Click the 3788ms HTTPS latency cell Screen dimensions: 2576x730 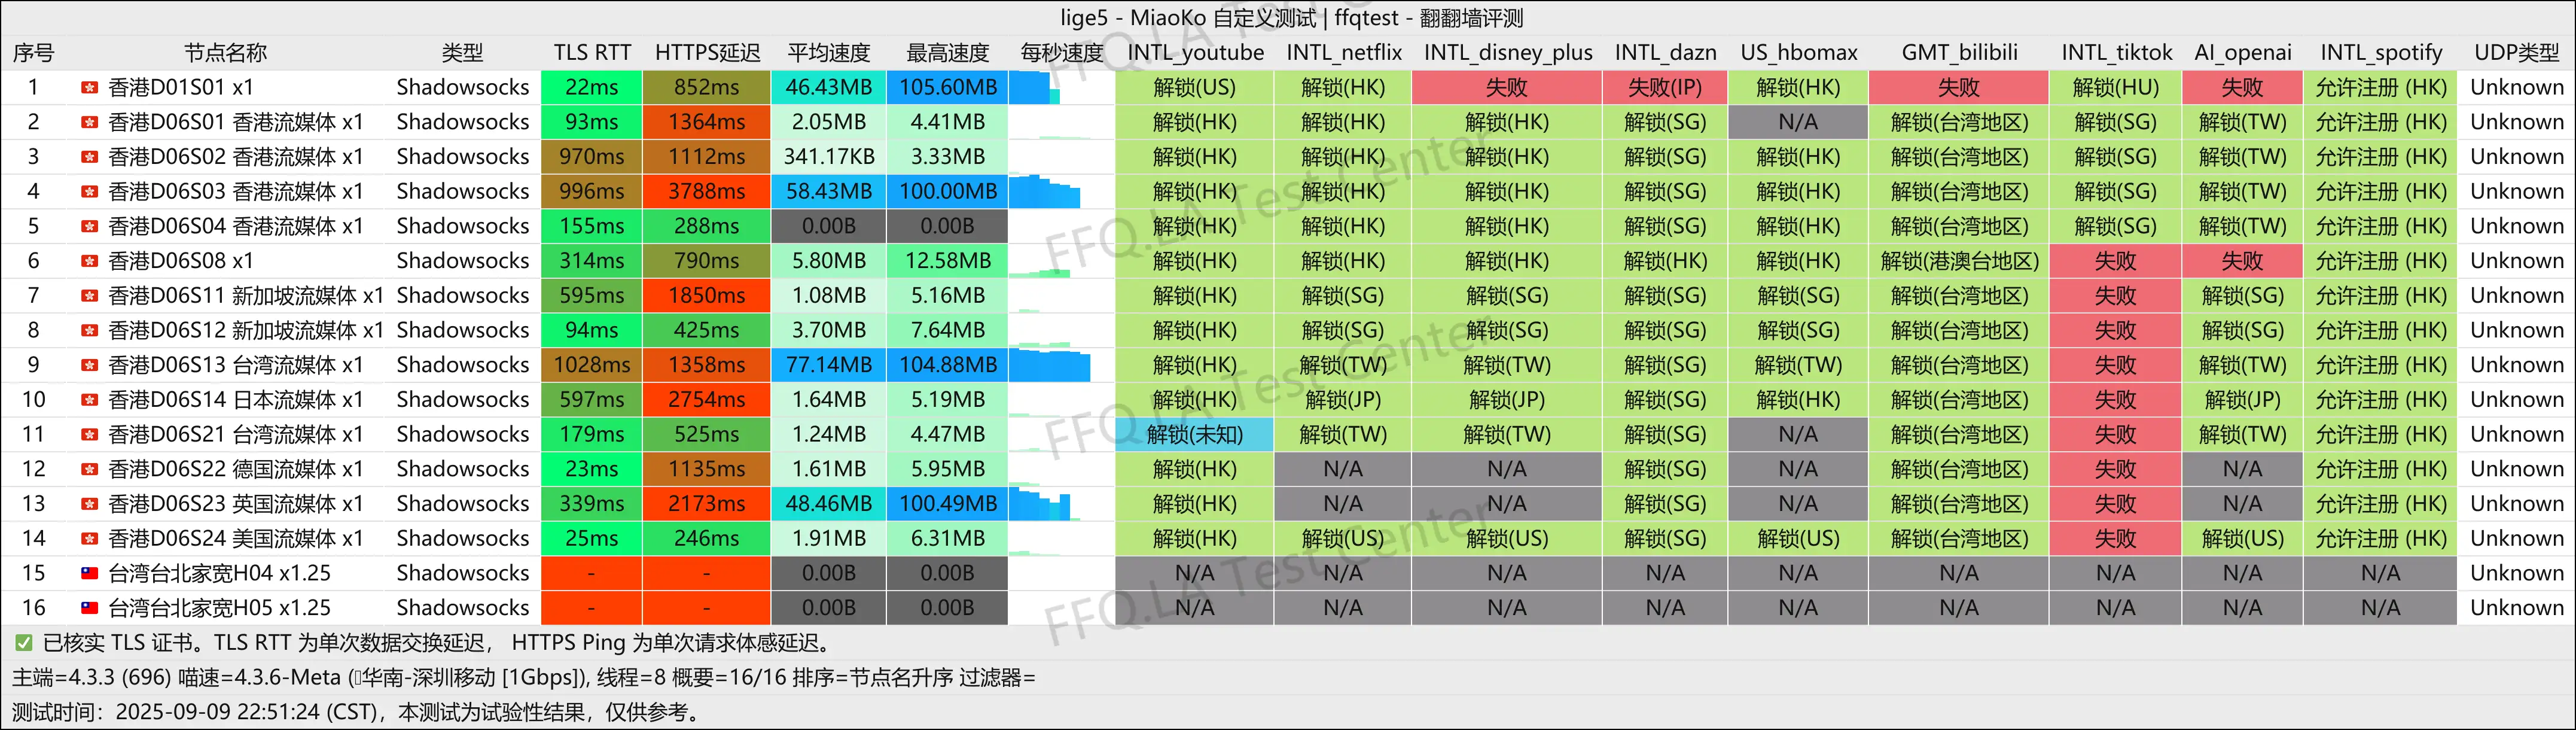click(707, 192)
